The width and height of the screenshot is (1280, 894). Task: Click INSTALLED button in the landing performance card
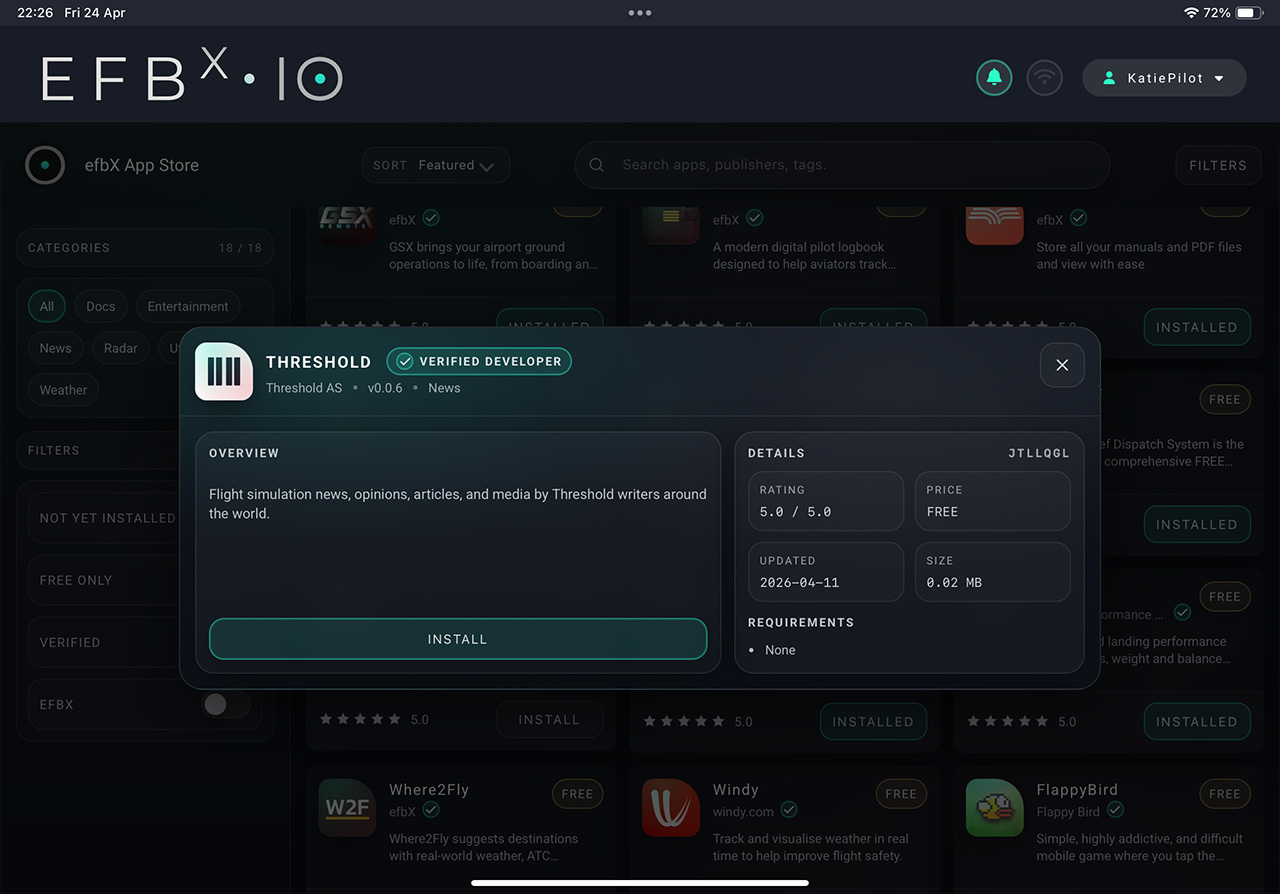tap(1197, 721)
